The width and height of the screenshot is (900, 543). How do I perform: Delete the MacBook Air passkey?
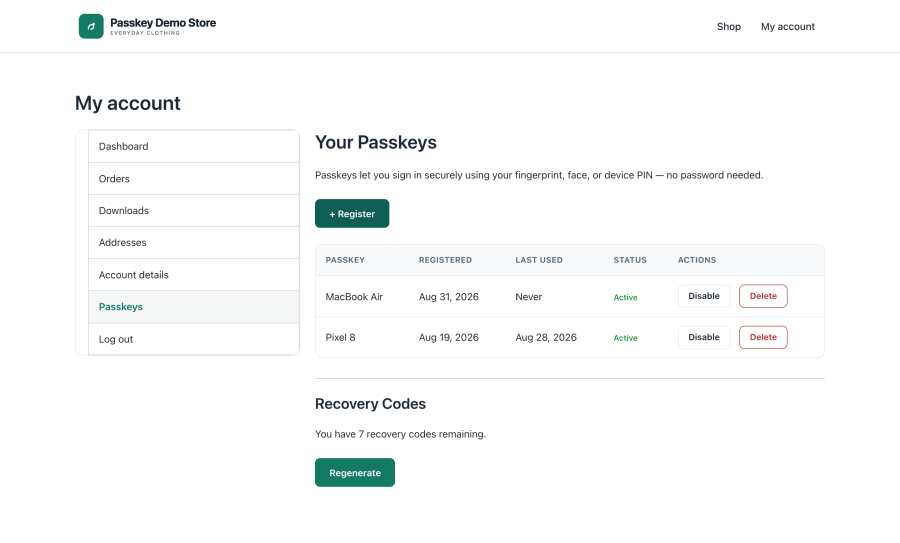point(763,296)
